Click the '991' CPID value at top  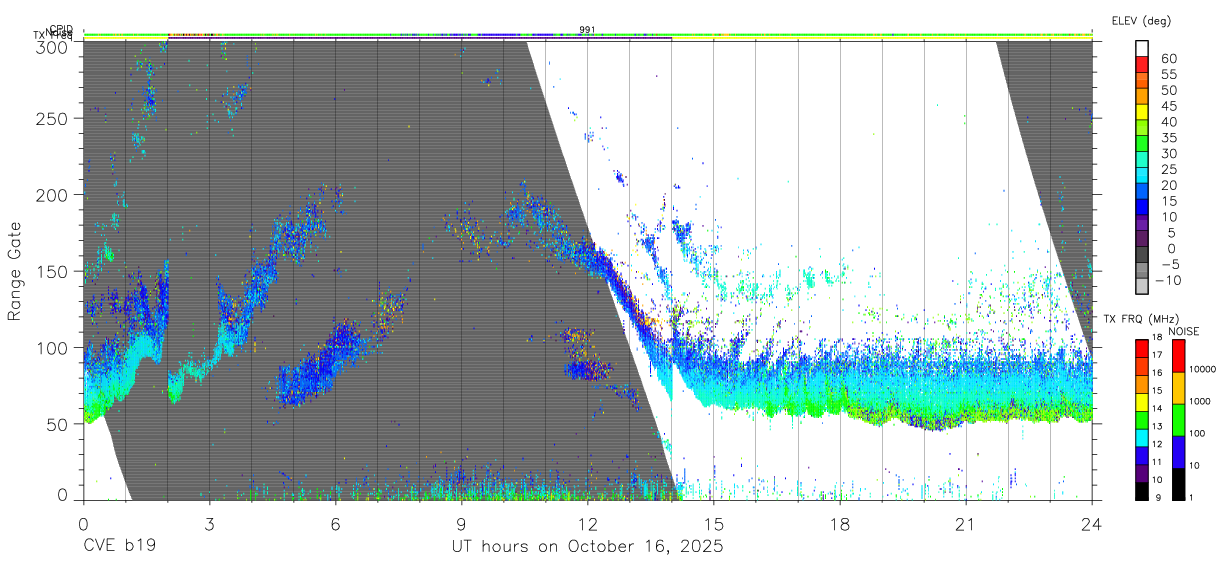pos(587,30)
